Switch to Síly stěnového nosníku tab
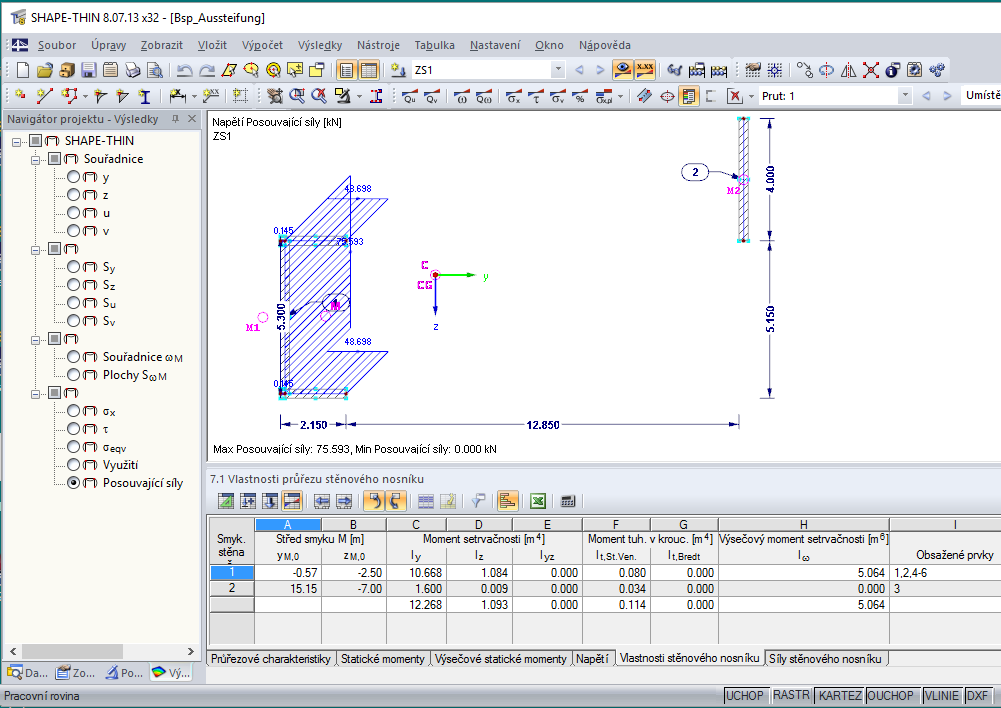Viewport: 1001px width, 708px height. 825,659
